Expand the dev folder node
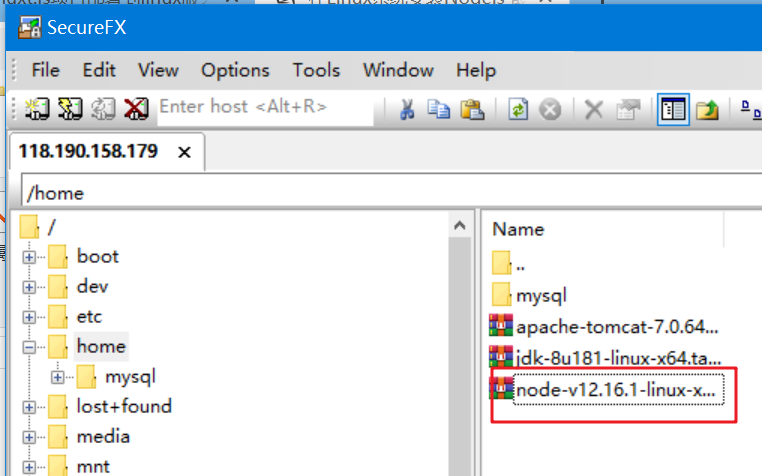The height and width of the screenshot is (476, 762). 29,287
